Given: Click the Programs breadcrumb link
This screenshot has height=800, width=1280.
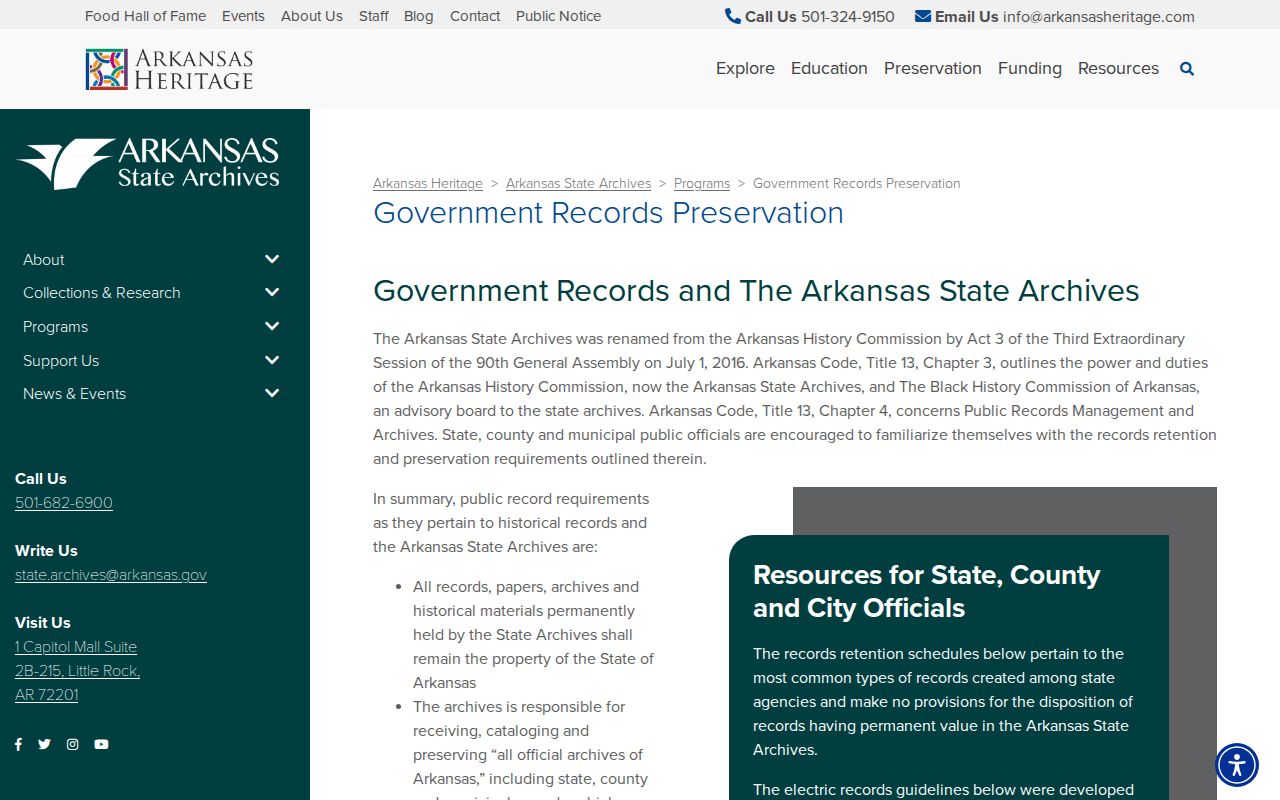Looking at the screenshot, I should click(702, 183).
